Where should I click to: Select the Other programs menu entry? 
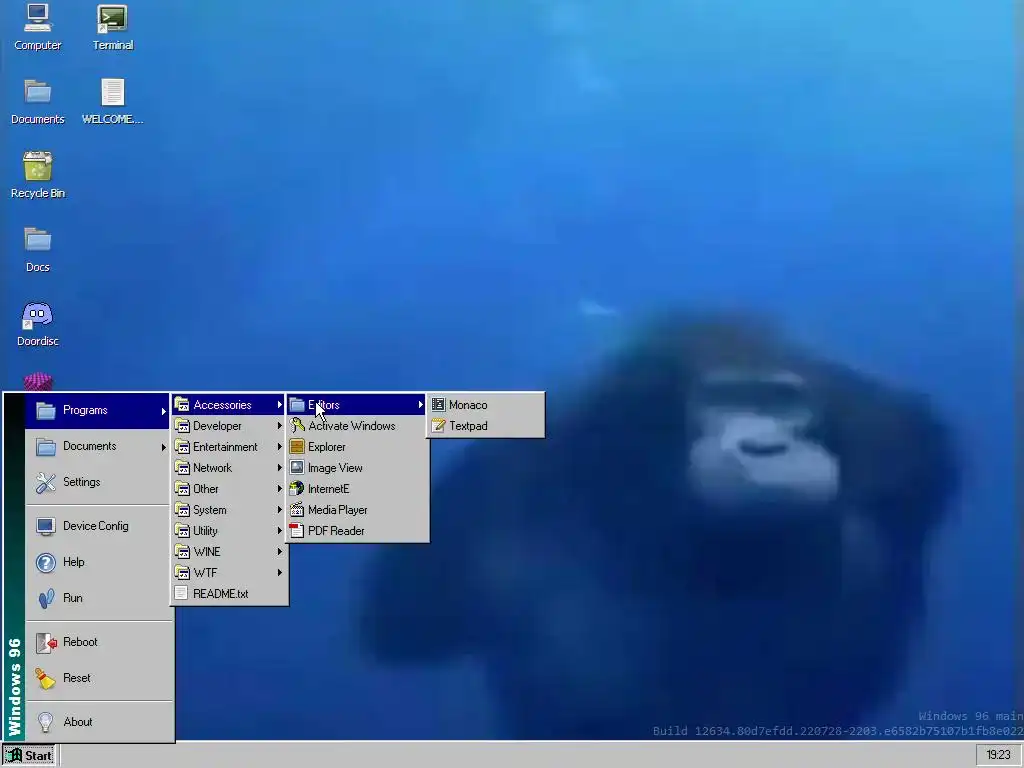pos(229,488)
